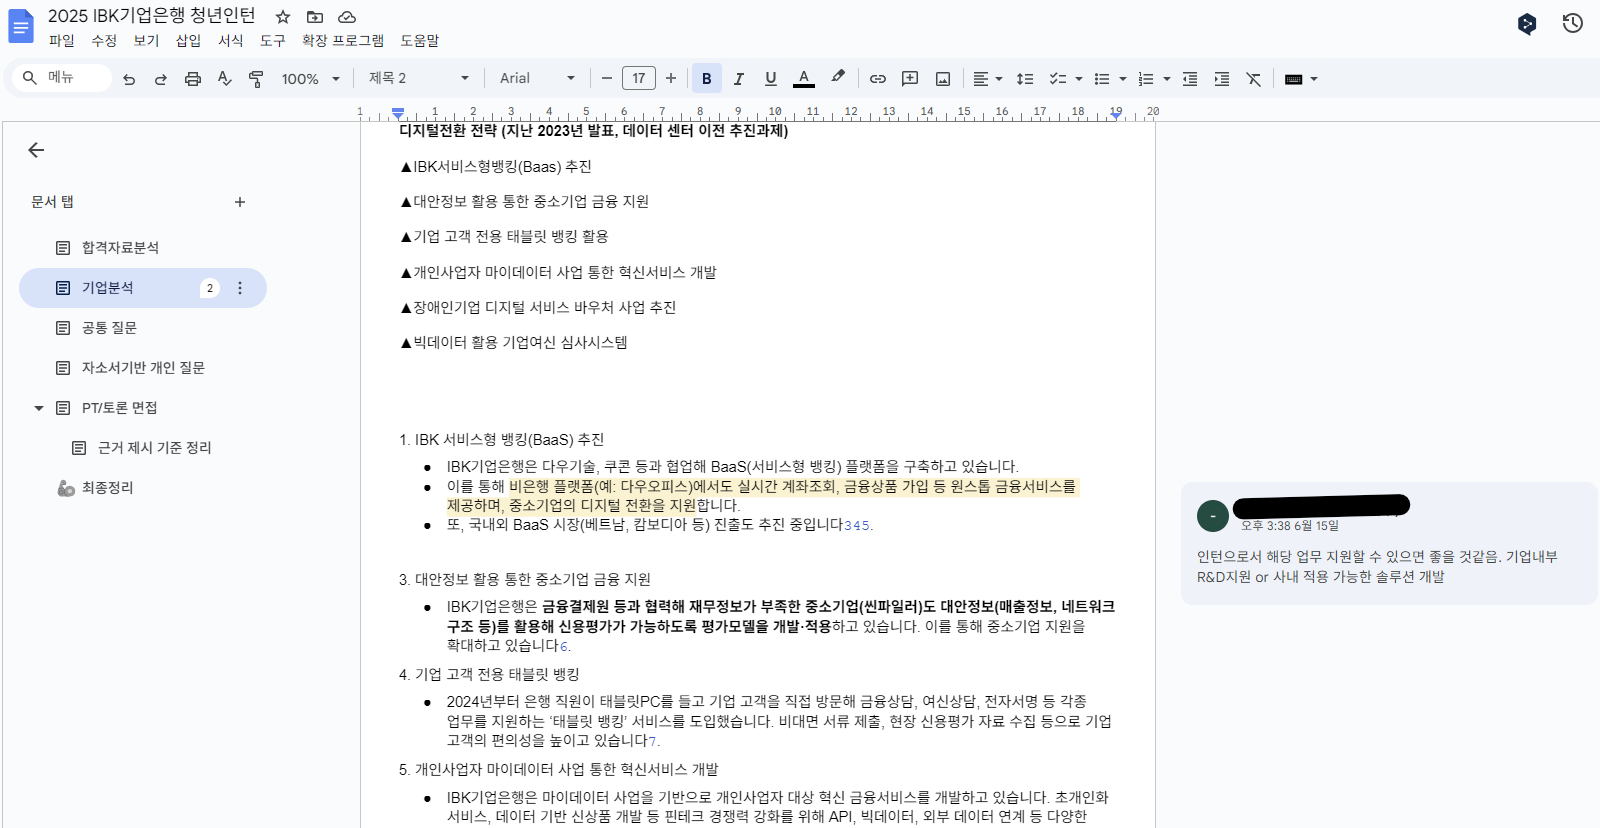Open the 보기 menu

[146, 41]
